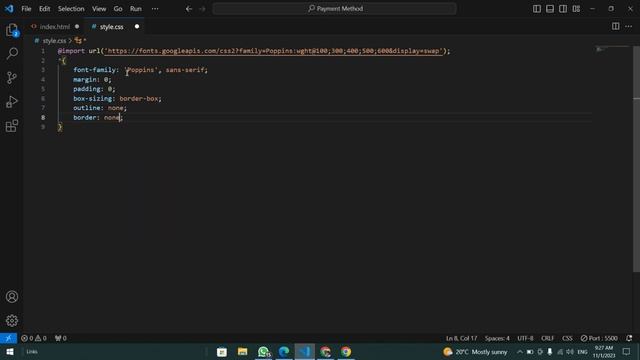Click the 'padding: 0' line
The height and width of the screenshot is (360, 640).
[x=94, y=89]
